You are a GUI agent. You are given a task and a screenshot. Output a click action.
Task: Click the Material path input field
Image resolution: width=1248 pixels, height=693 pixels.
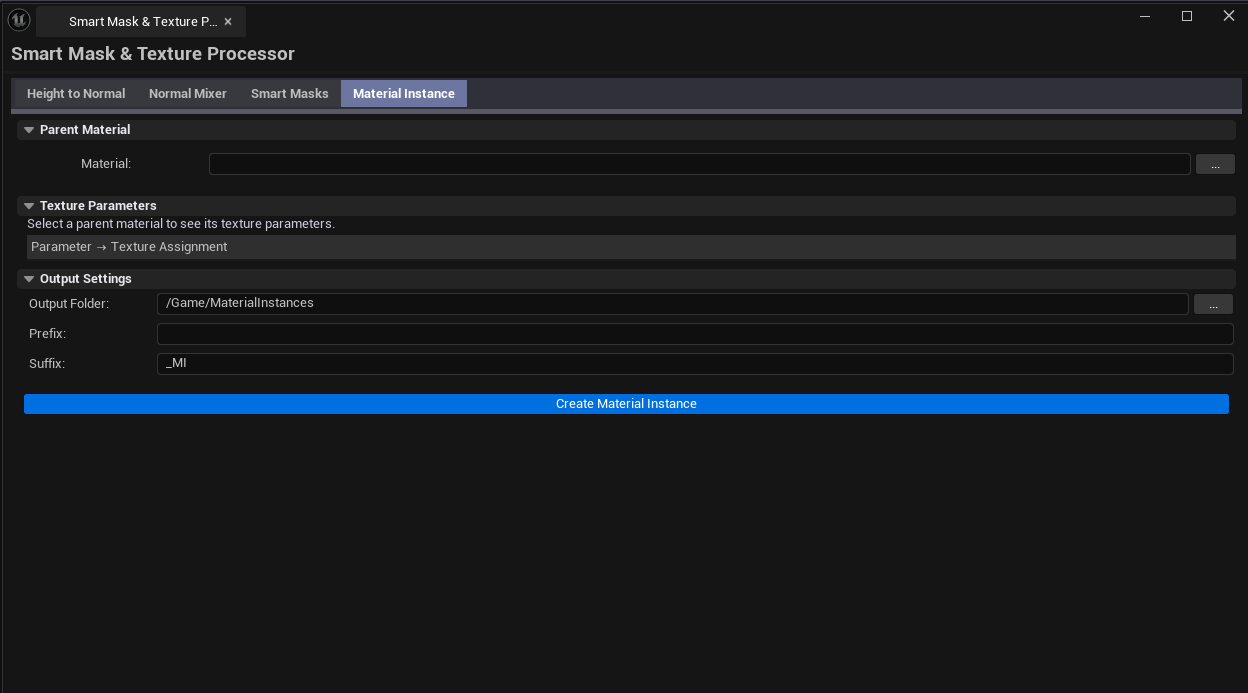[x=700, y=164]
